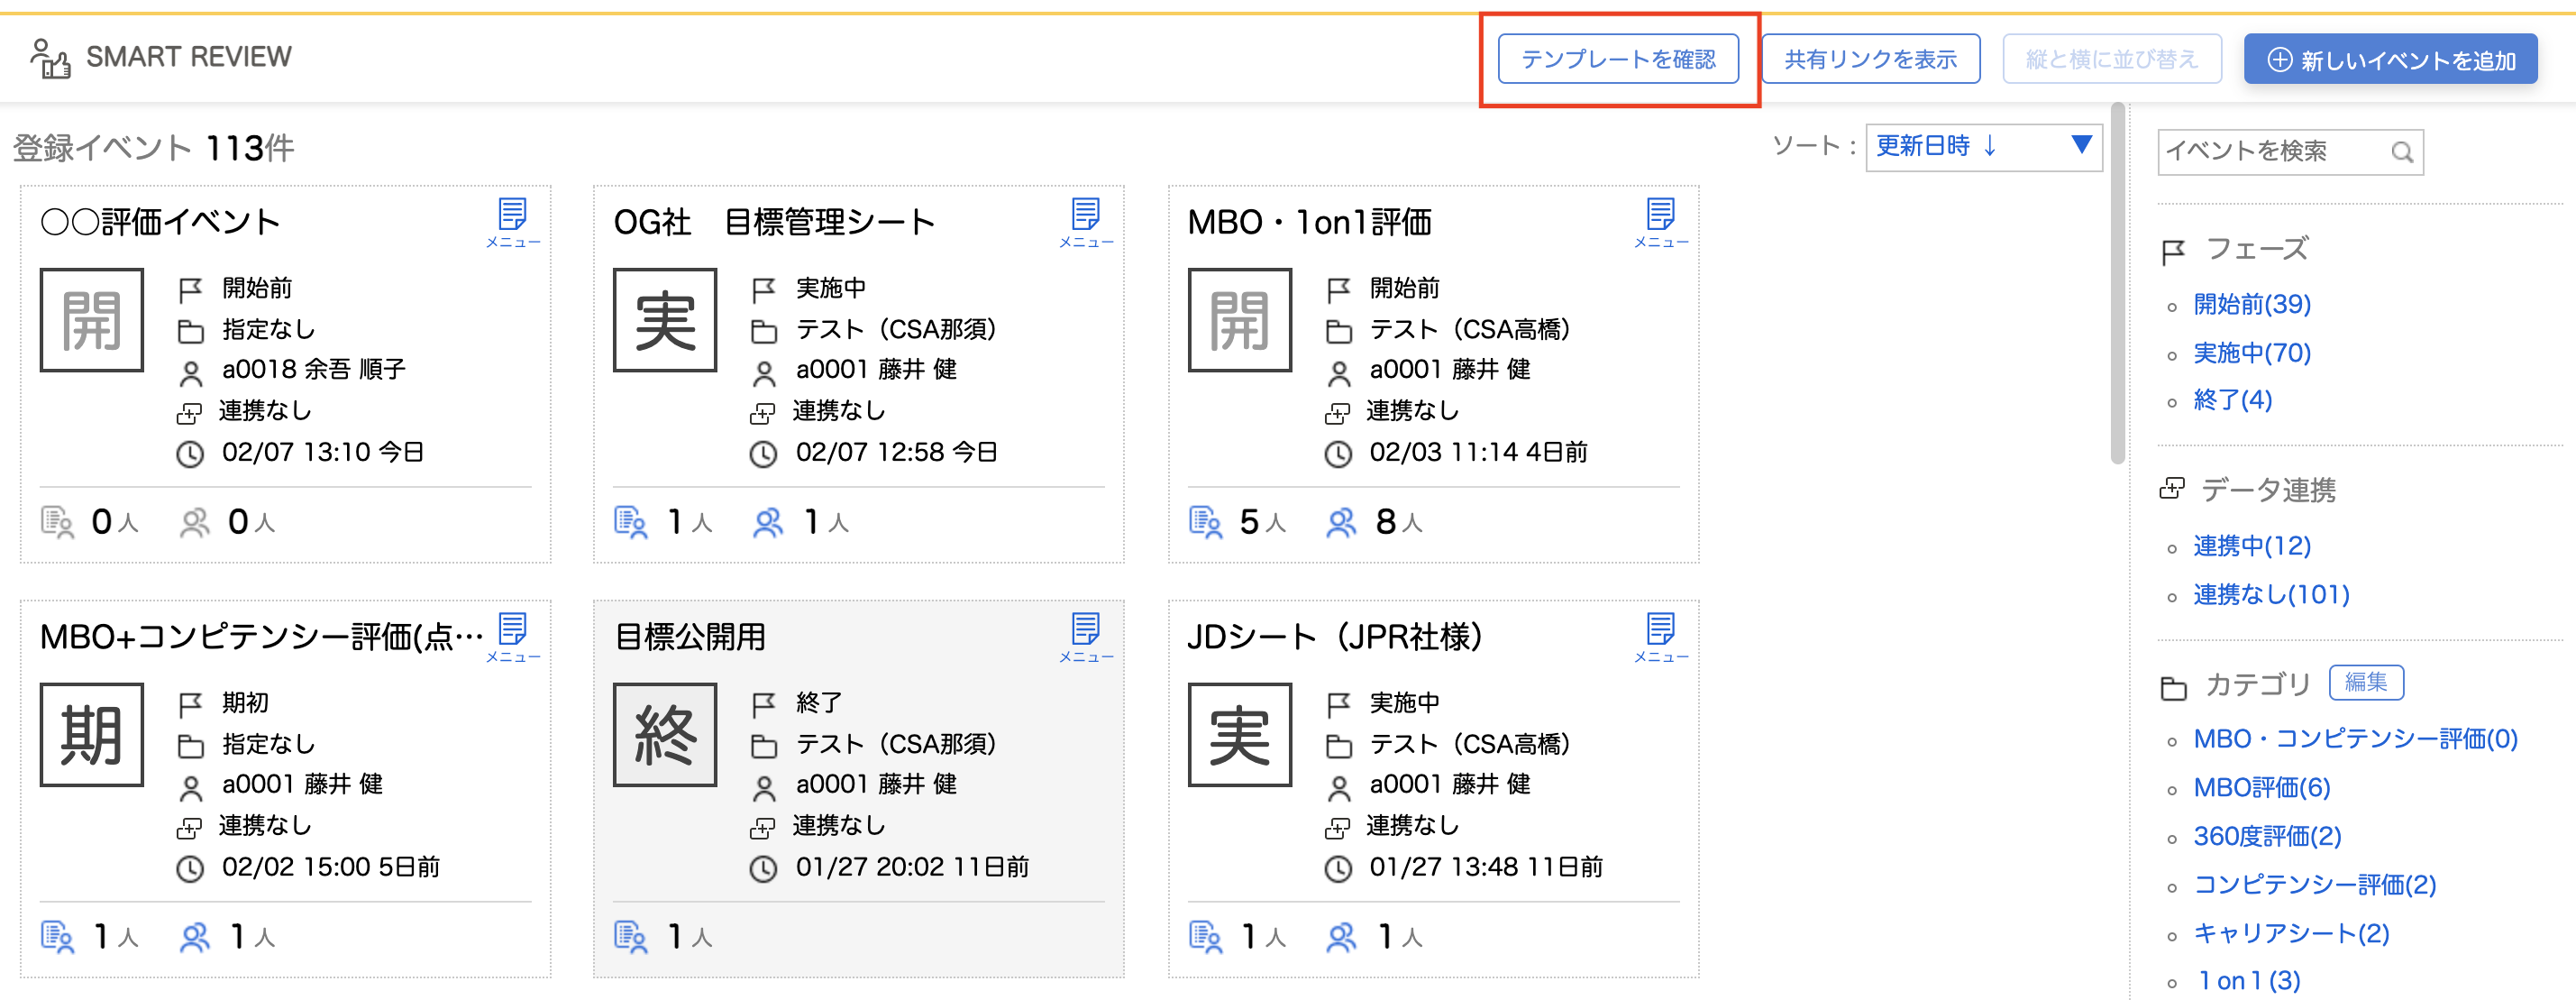This screenshot has width=2576, height=1000.
Task: Select the MBO評価(6) category
Action: pos(2261,788)
